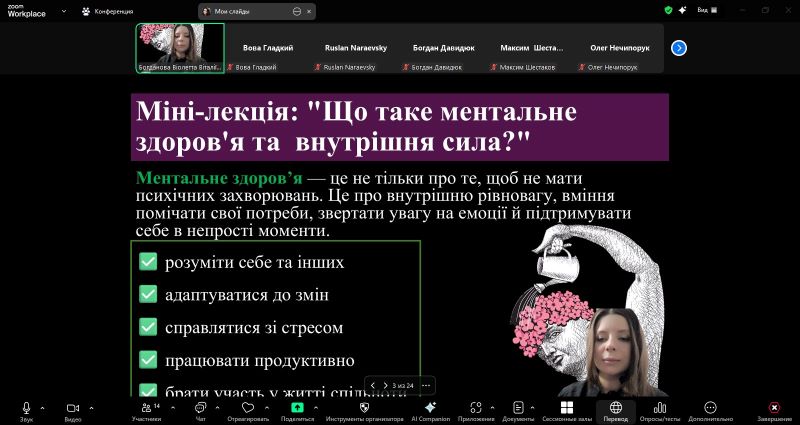Select Ruslan Naraevsky's participant tile
Viewport: 800px width, 425px height.
point(346,48)
